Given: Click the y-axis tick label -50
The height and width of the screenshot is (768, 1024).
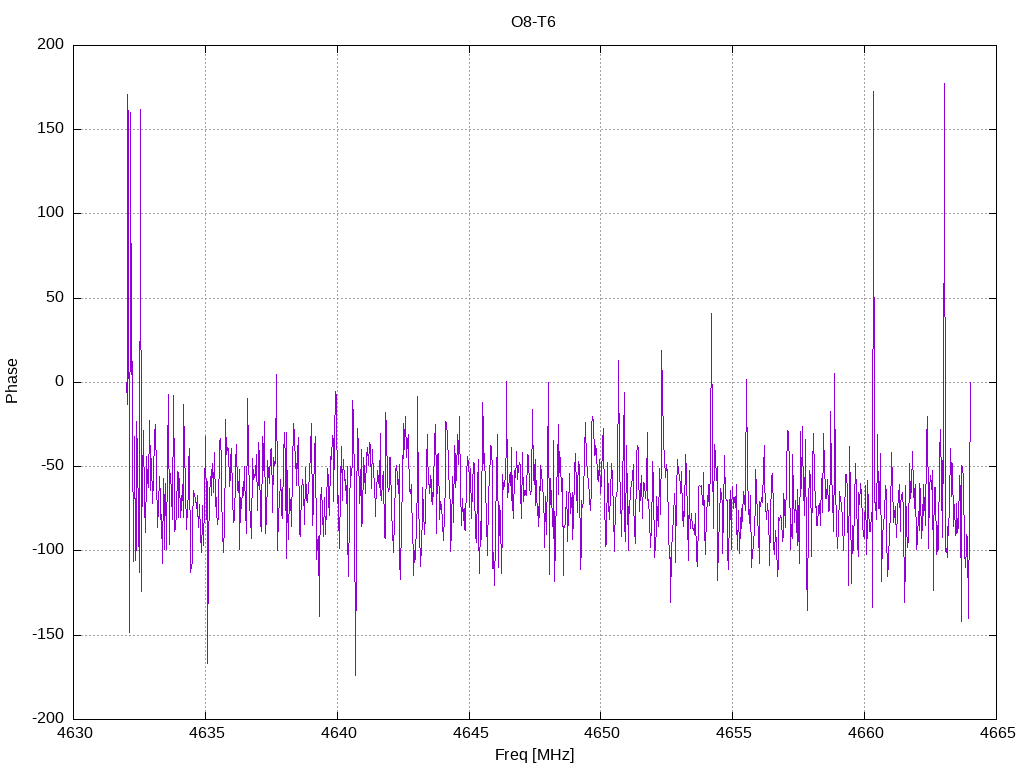Looking at the screenshot, I should [52, 466].
